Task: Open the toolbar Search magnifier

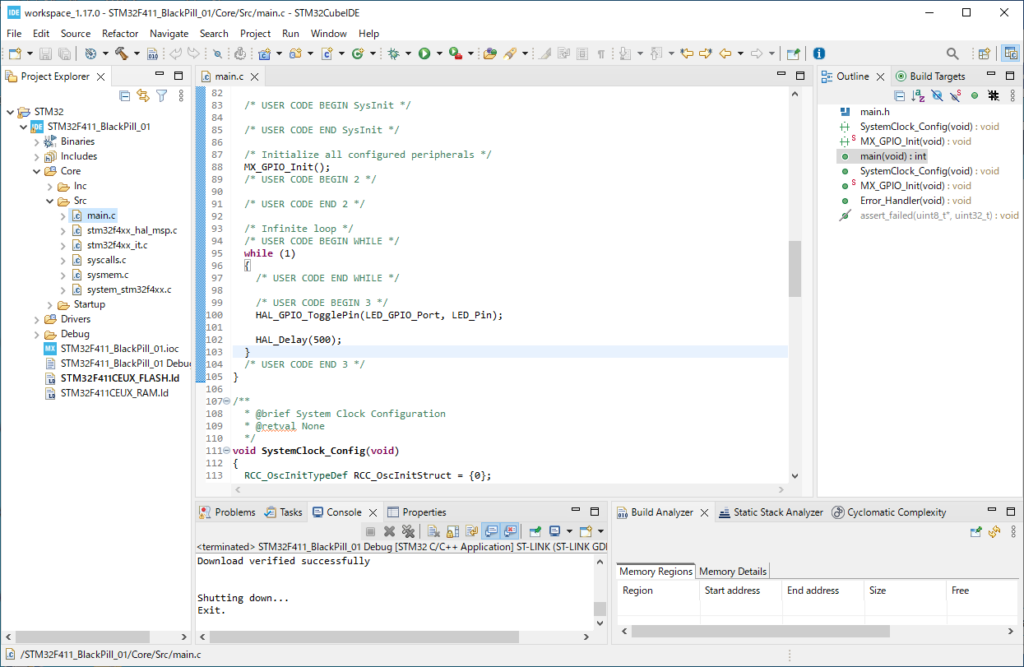Action: pyautogui.click(x=952, y=54)
